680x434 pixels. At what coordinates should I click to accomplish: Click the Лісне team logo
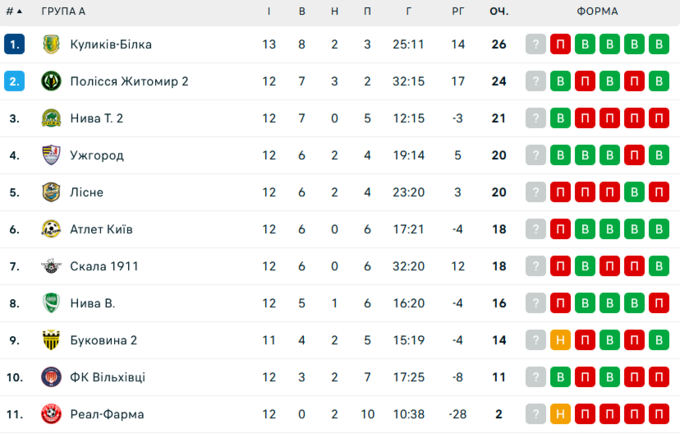[x=52, y=192]
